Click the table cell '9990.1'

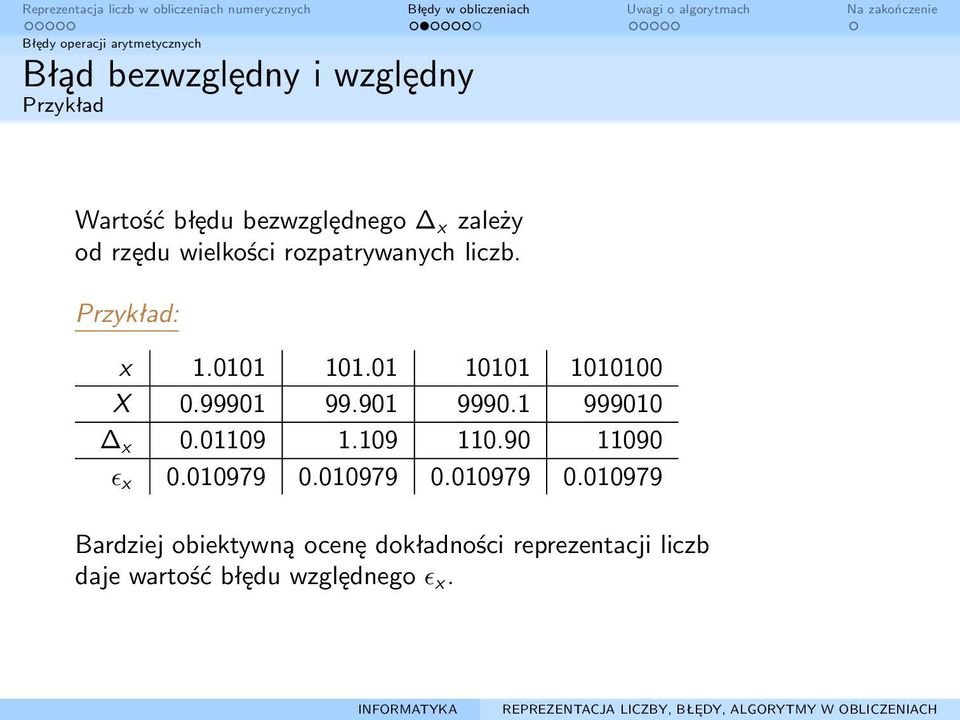[493, 404]
